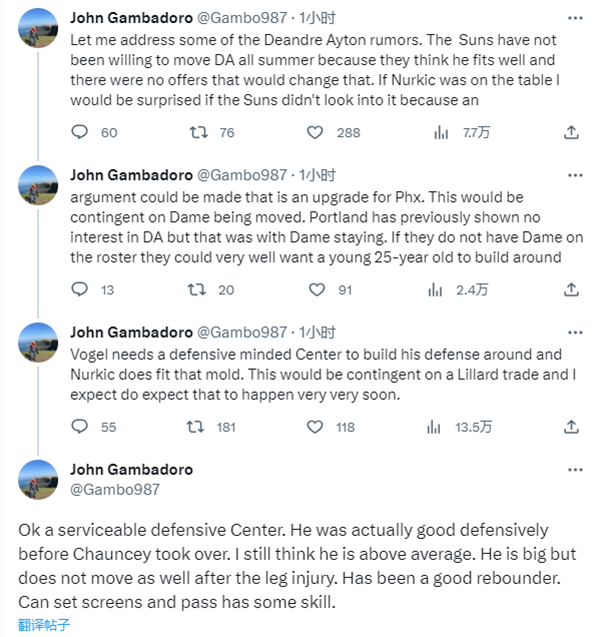Open @Gambo987 handle under bottom tweet author
This screenshot has height=637, width=600.
116,489
